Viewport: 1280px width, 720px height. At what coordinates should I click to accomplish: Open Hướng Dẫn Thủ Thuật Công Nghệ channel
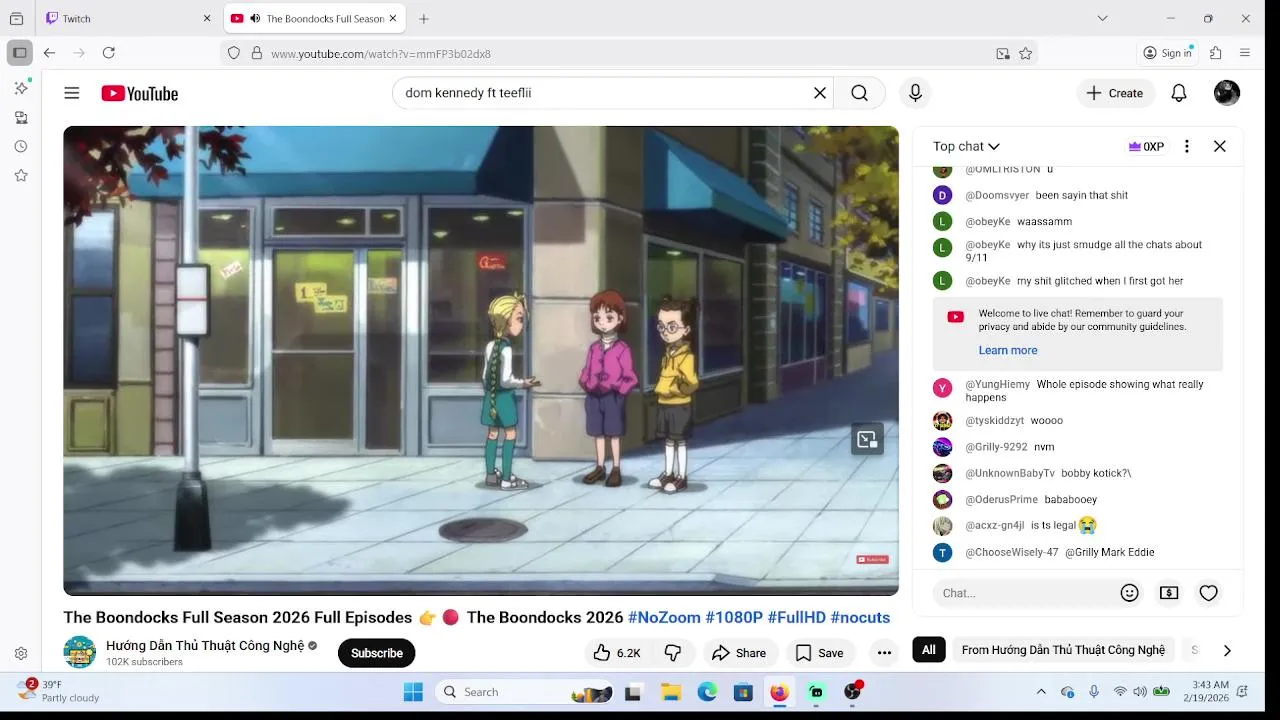click(x=205, y=645)
